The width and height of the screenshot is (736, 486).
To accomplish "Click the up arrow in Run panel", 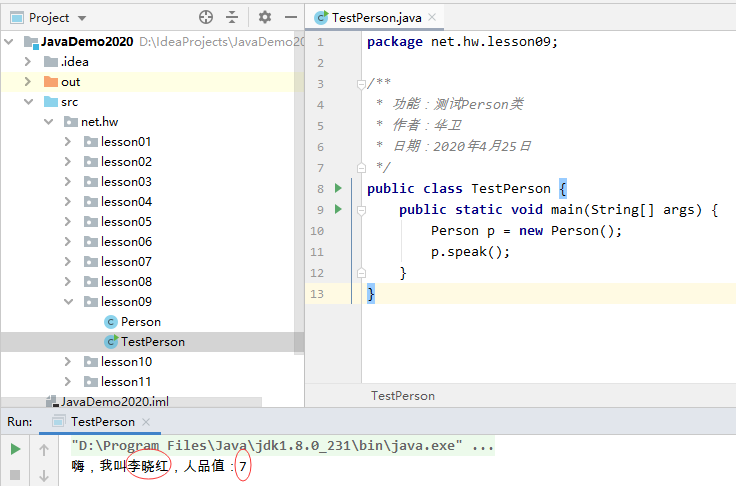I will click(44, 450).
